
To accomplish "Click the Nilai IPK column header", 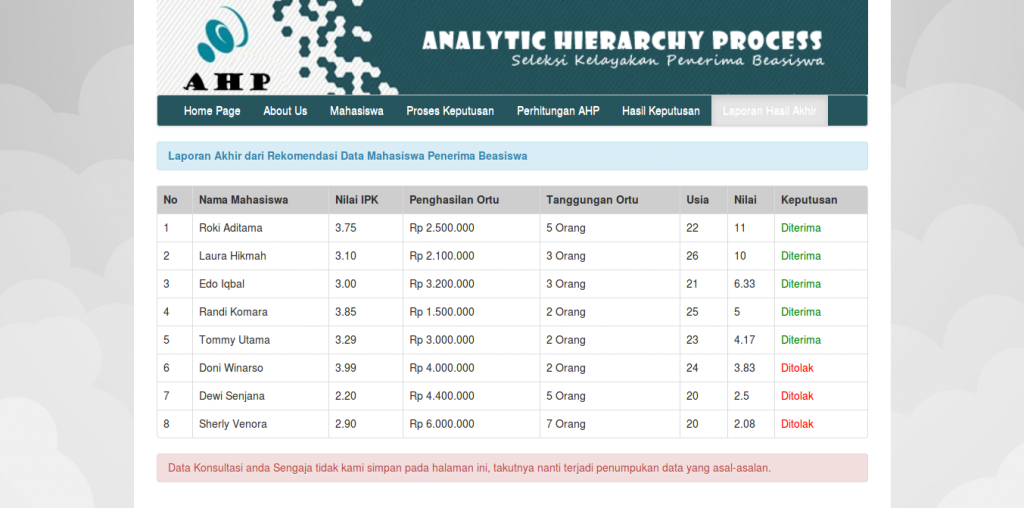I will (x=357, y=200).
